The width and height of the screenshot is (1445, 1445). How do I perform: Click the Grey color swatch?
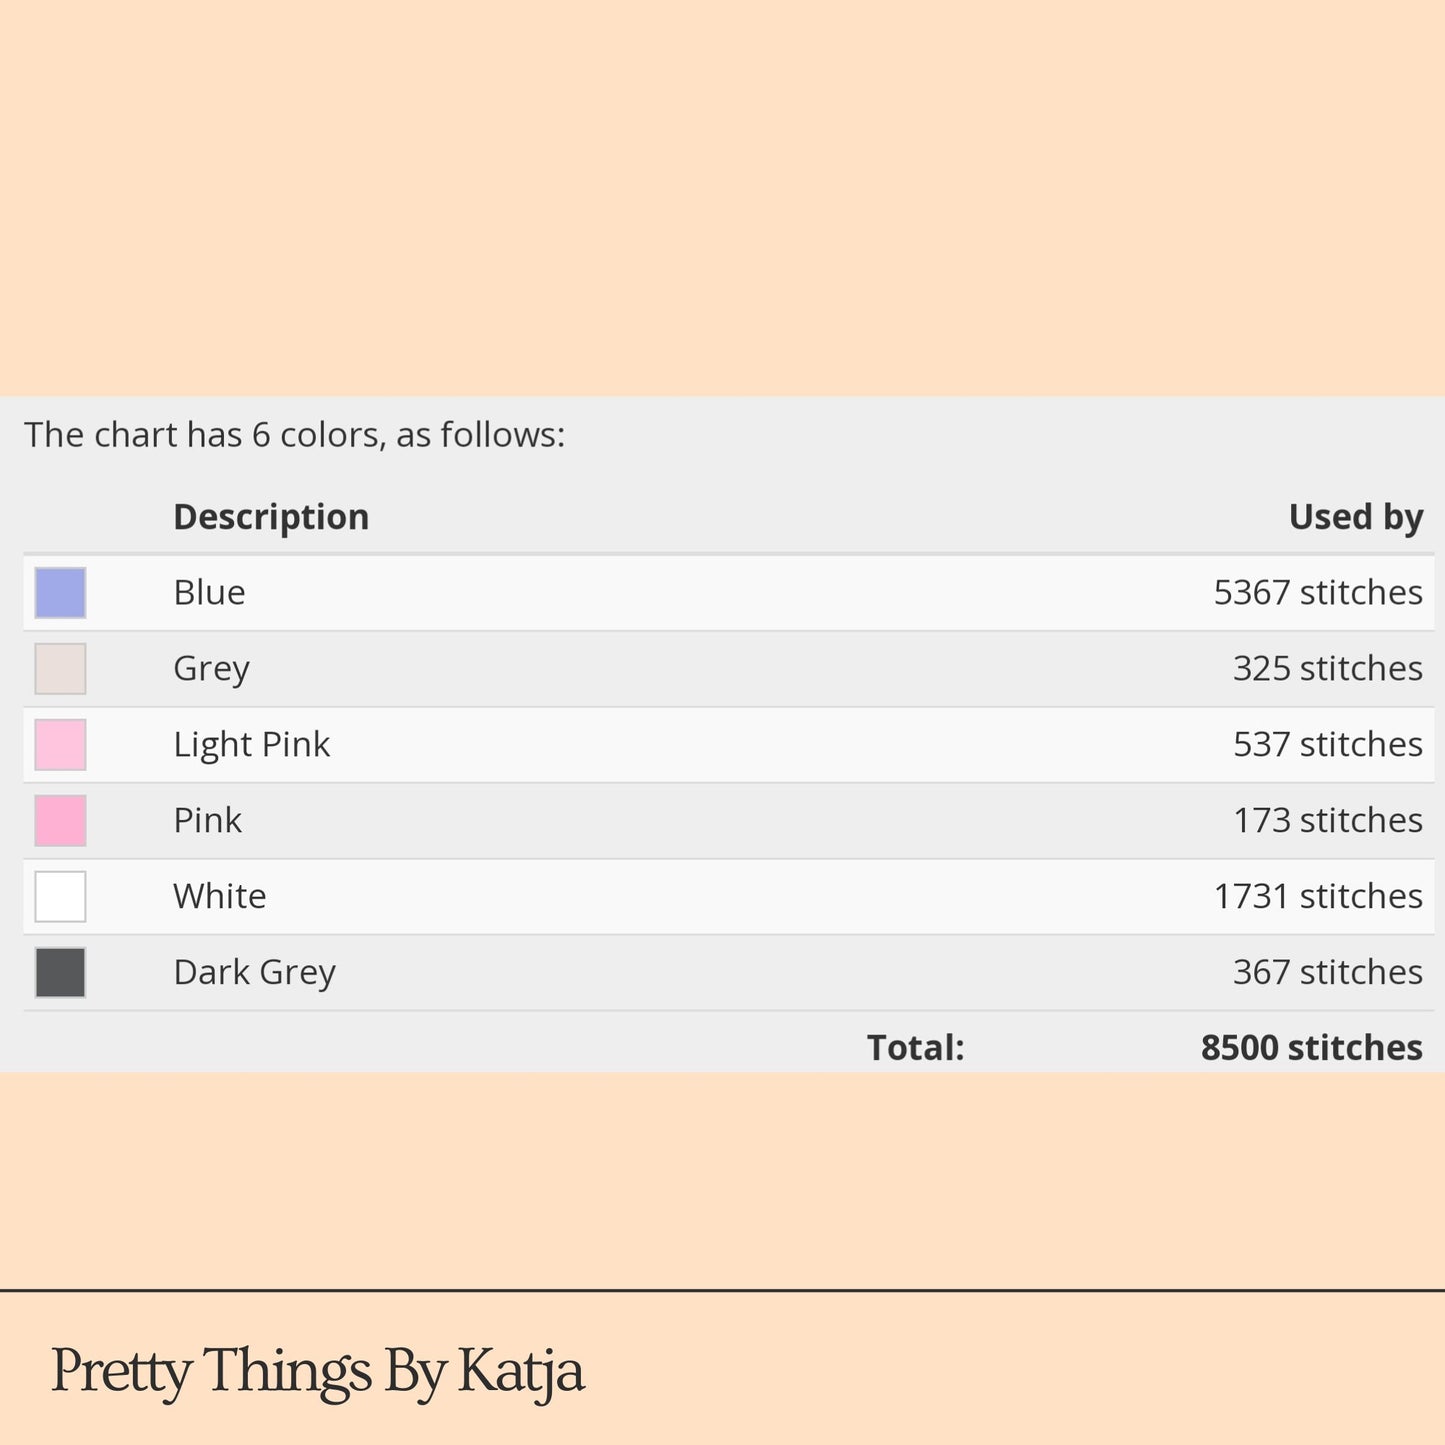(x=60, y=669)
